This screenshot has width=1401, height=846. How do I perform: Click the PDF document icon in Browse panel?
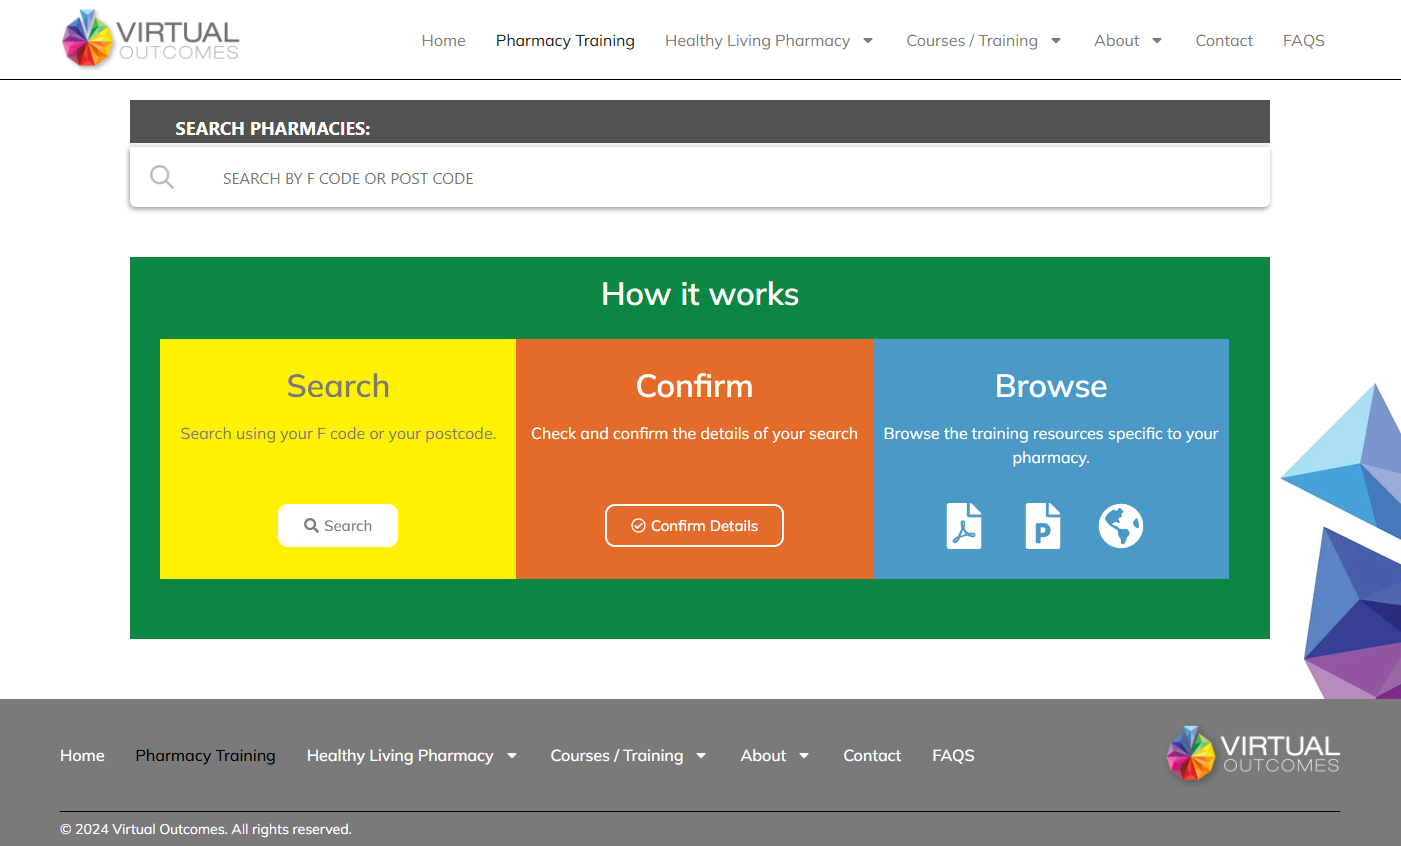(963, 526)
